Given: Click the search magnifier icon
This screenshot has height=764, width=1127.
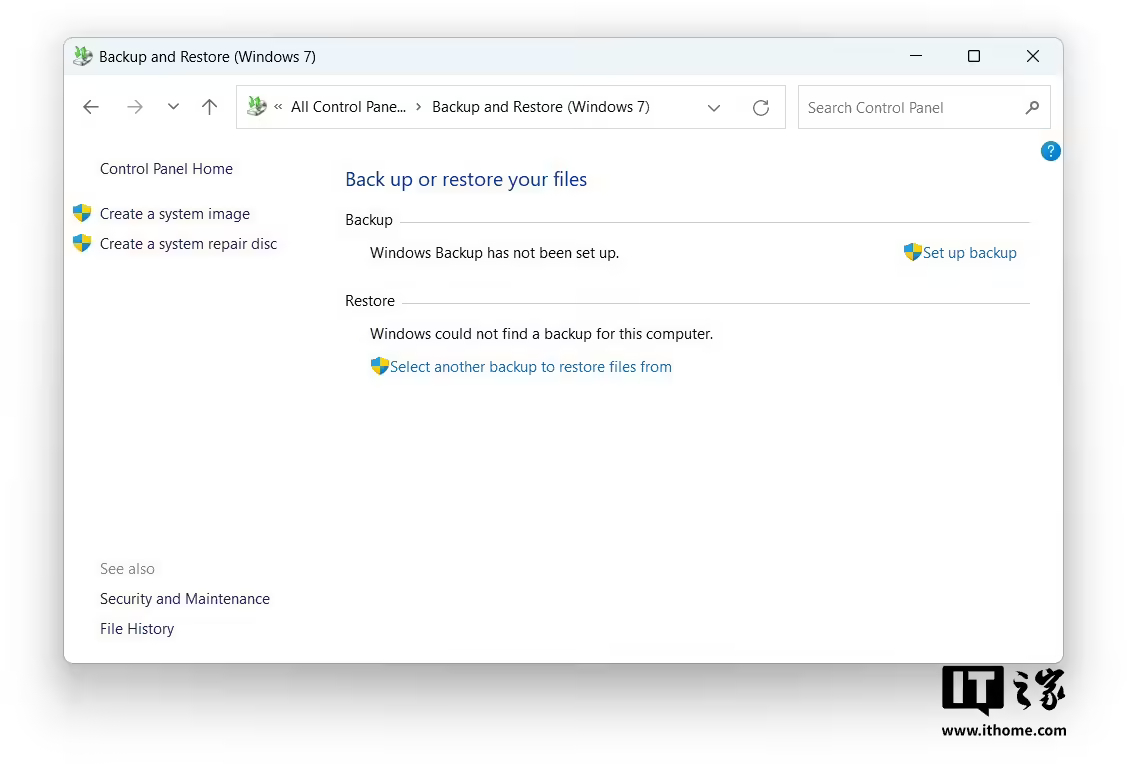Looking at the screenshot, I should click(x=1032, y=107).
